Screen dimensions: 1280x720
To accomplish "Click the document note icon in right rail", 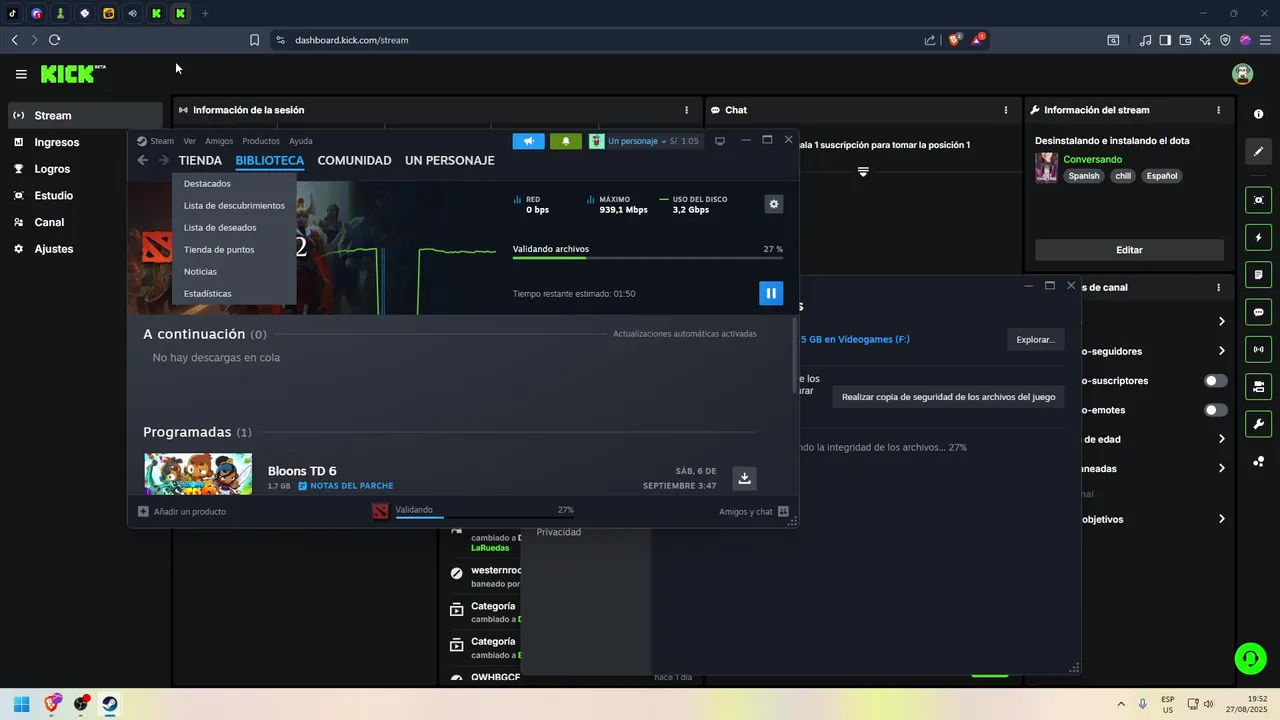I will coord(1258,274).
